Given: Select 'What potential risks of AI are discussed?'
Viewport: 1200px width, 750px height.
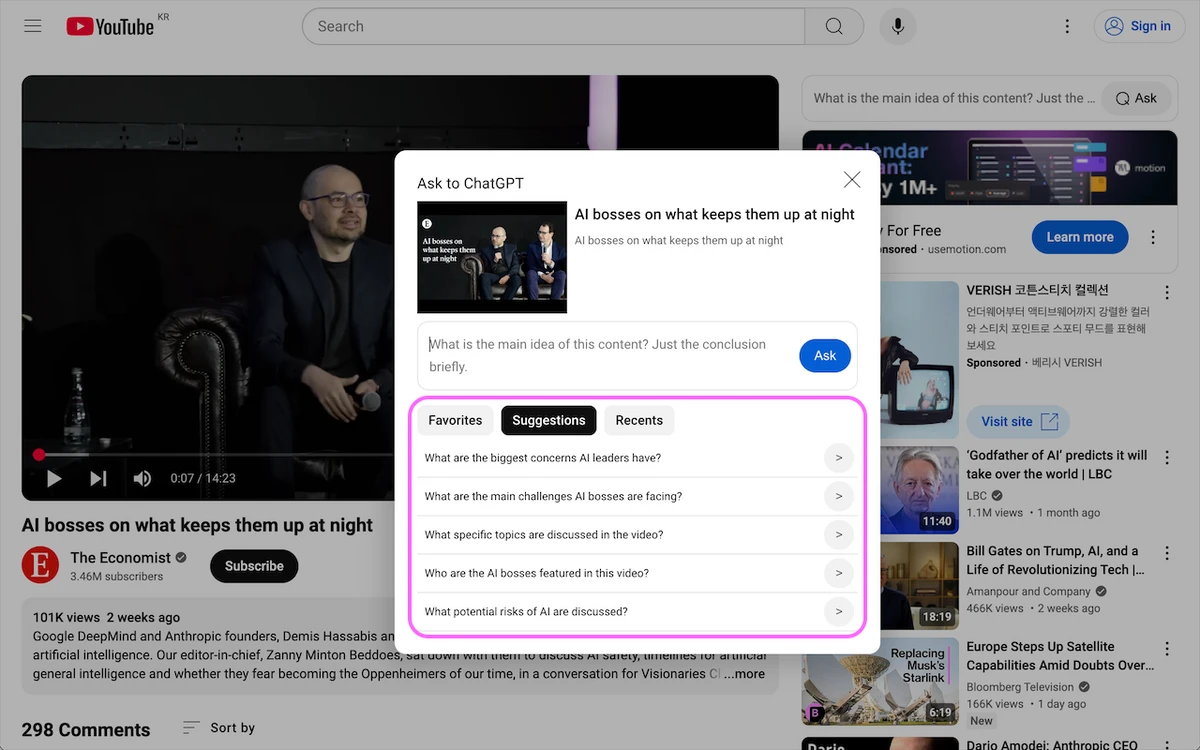Looking at the screenshot, I should click(x=526, y=611).
